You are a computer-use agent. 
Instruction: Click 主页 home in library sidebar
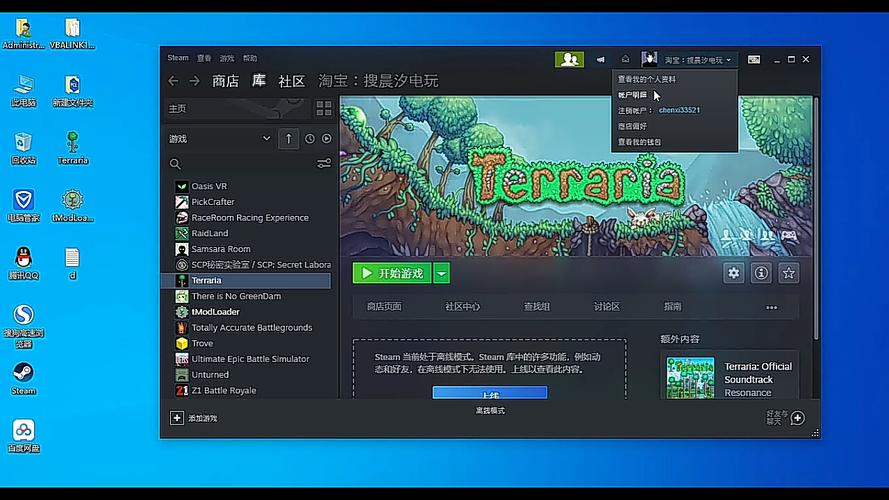177,108
